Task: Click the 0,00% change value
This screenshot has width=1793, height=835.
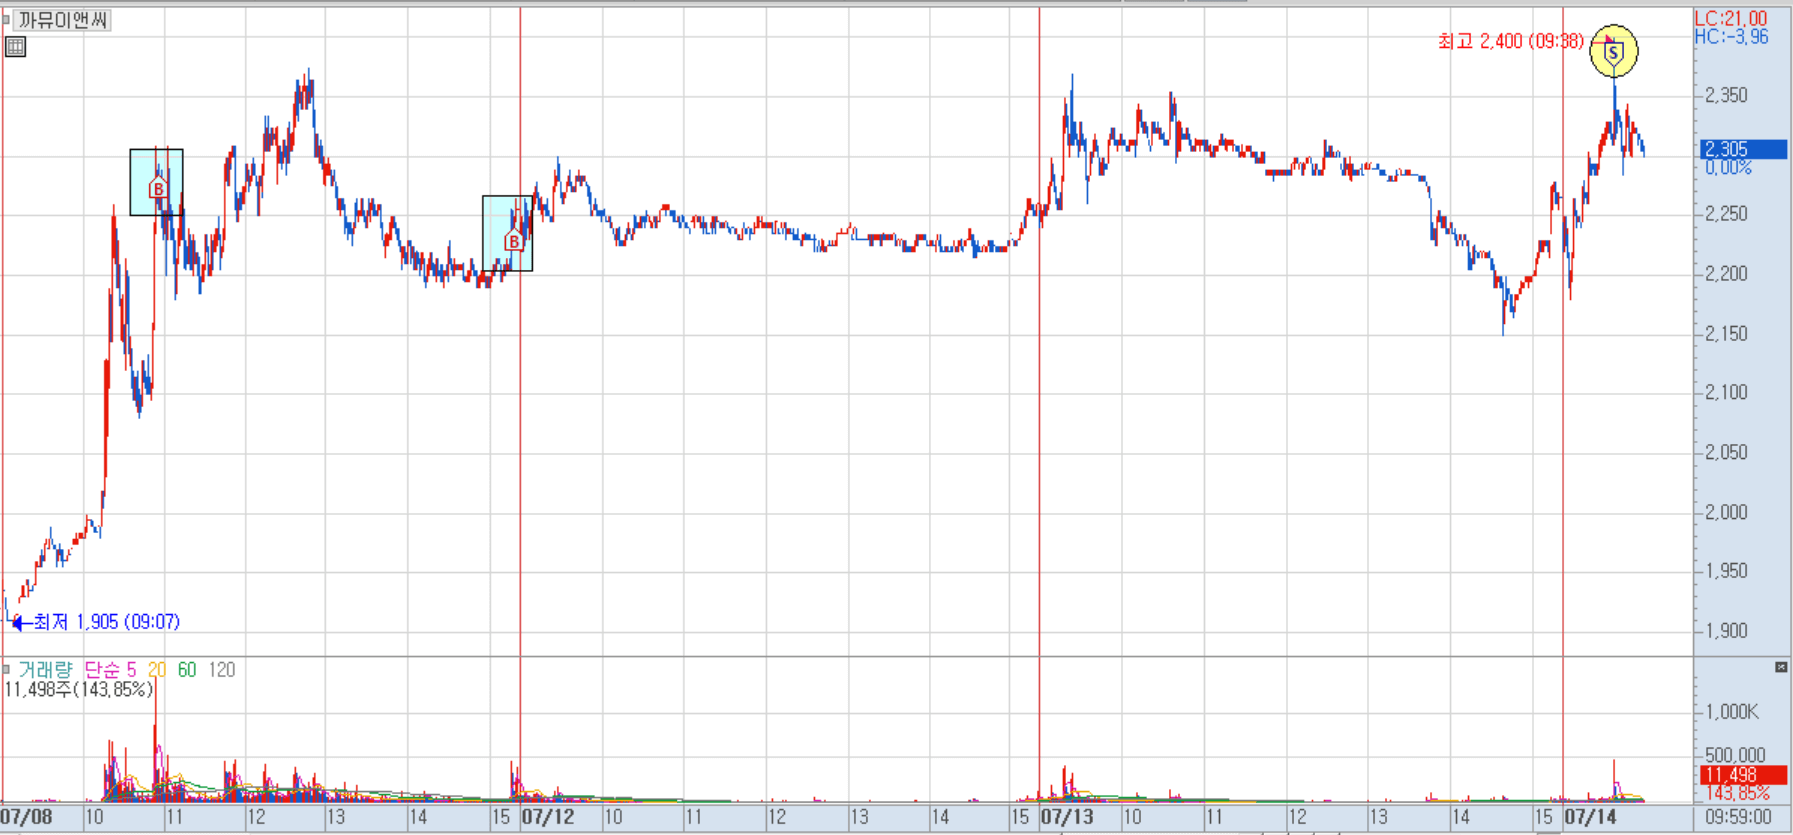Action: click(1728, 168)
